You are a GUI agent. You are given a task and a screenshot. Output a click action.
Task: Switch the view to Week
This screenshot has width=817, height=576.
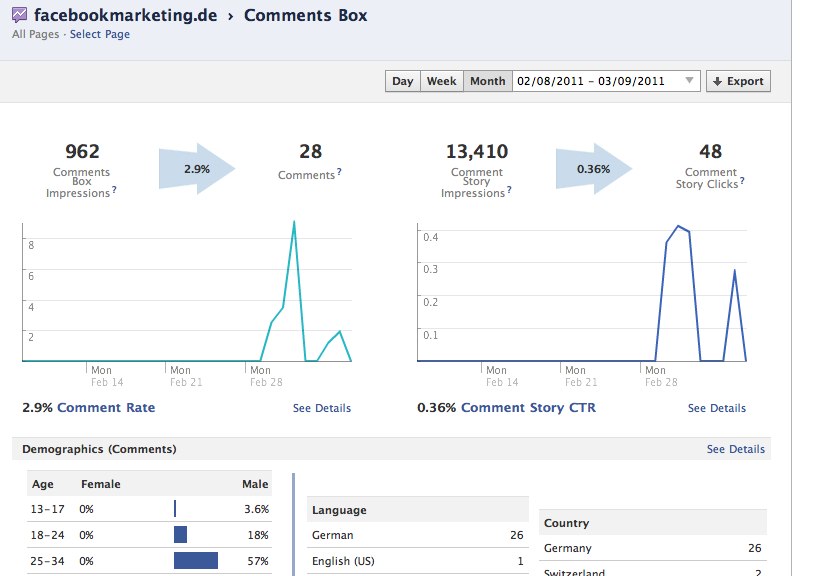[x=441, y=81]
